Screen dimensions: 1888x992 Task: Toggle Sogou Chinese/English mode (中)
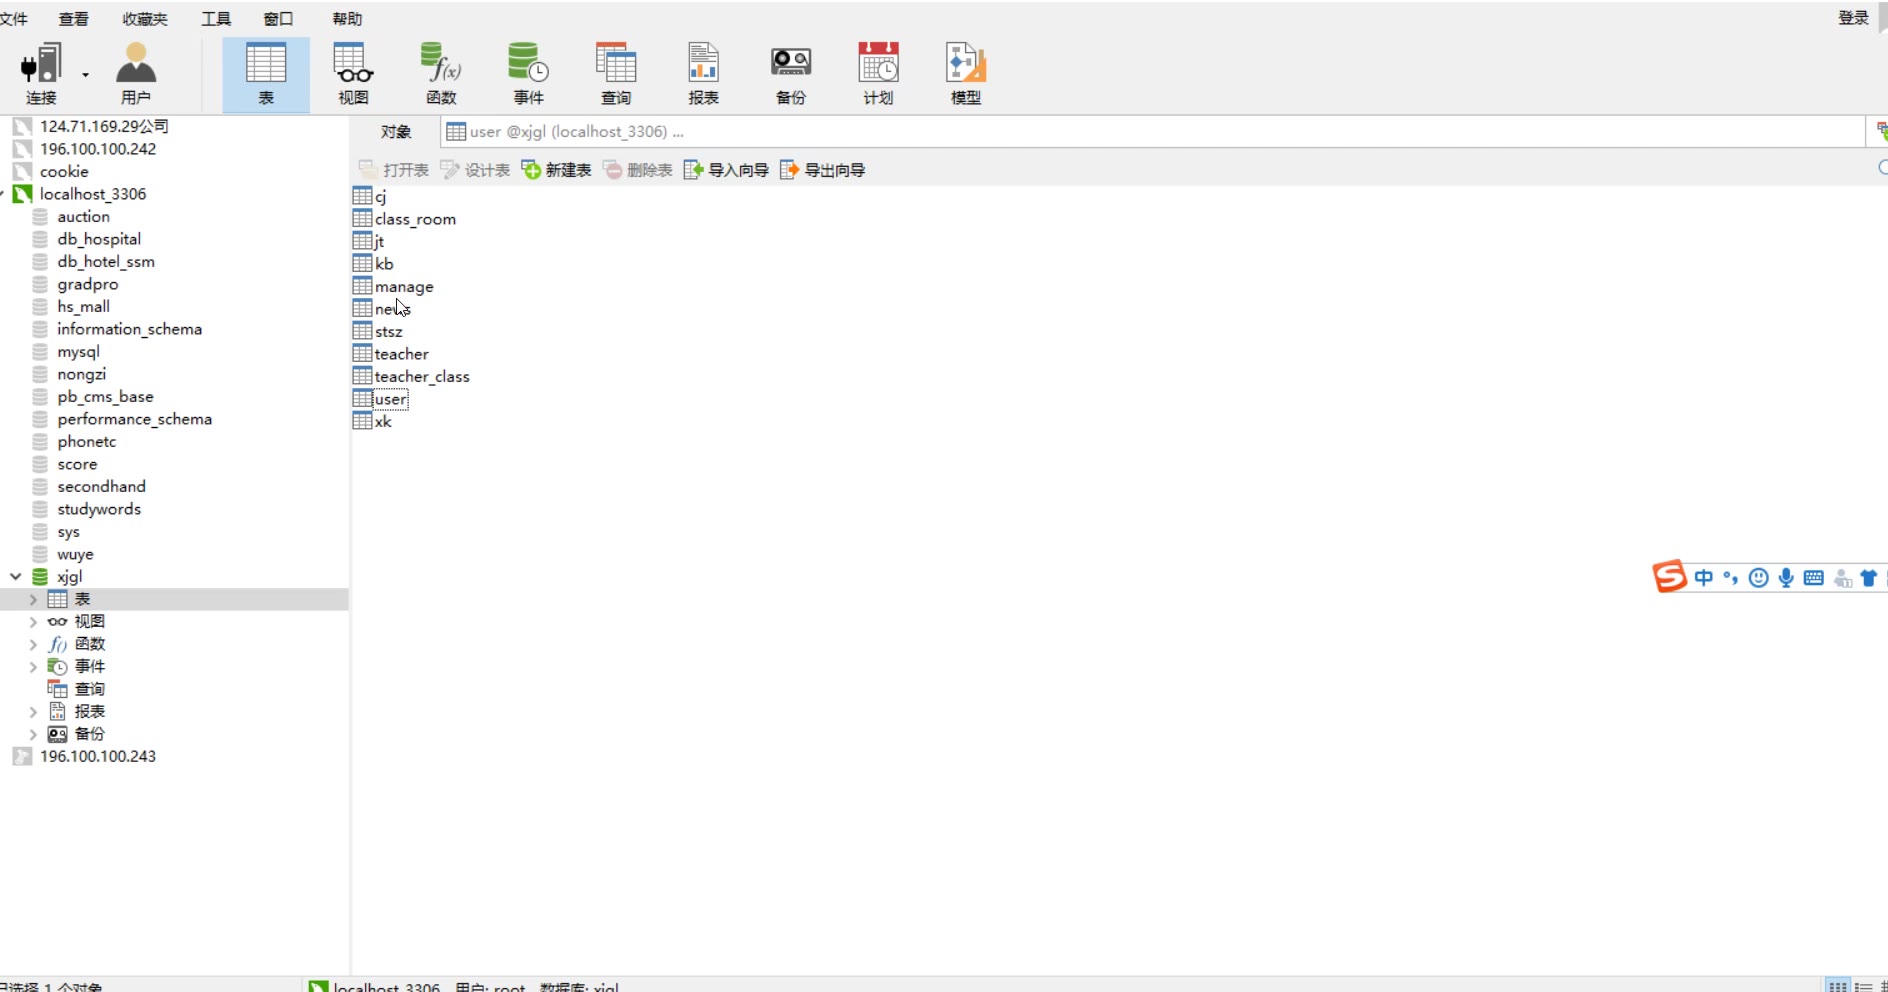(x=1704, y=577)
